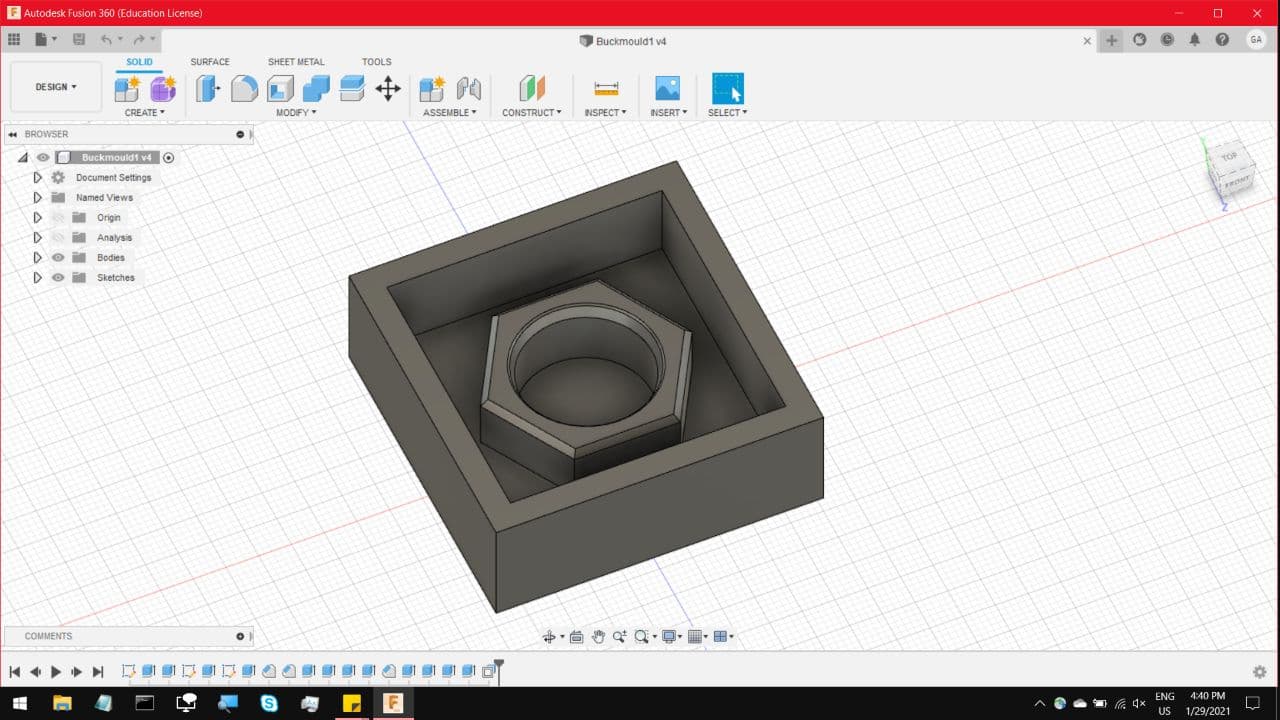This screenshot has width=1280, height=720.
Task: Open the GA user account menu
Action: (x=1256, y=40)
